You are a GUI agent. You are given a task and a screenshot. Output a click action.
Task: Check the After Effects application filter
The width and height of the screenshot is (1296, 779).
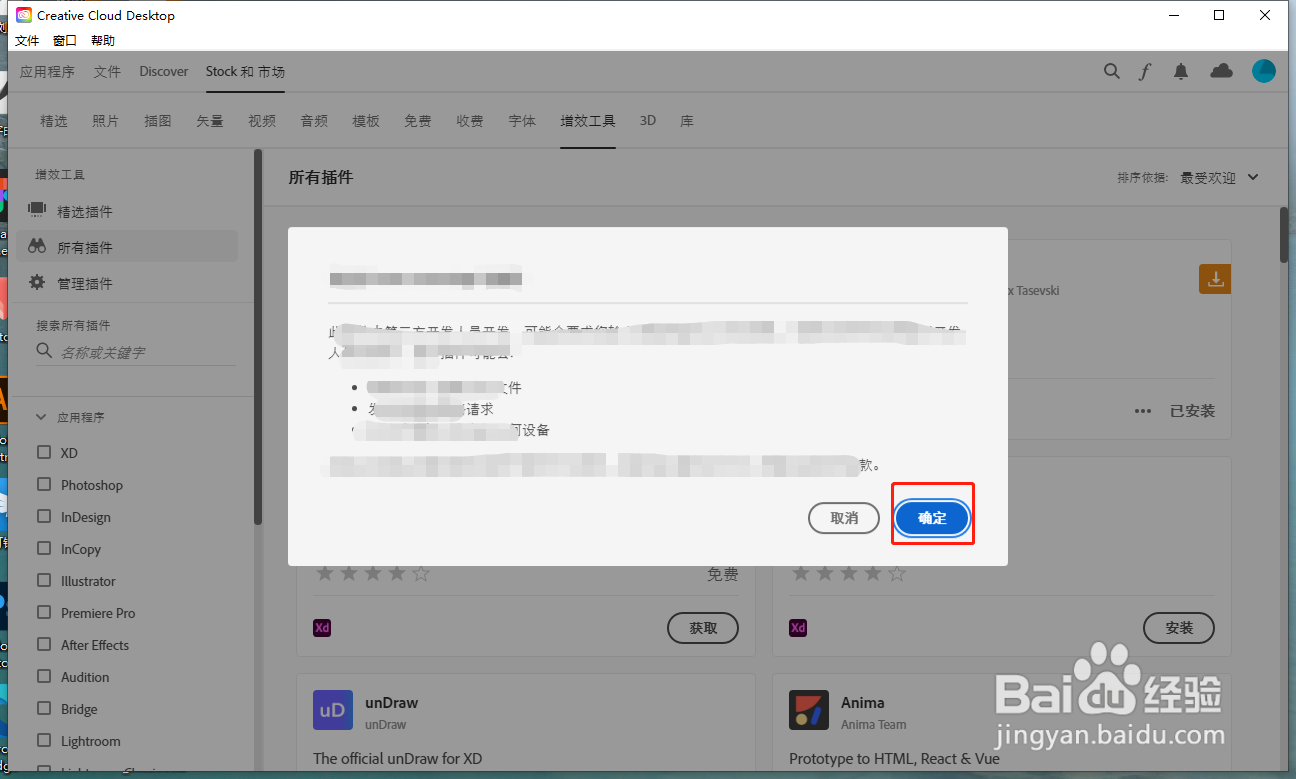pyautogui.click(x=44, y=644)
